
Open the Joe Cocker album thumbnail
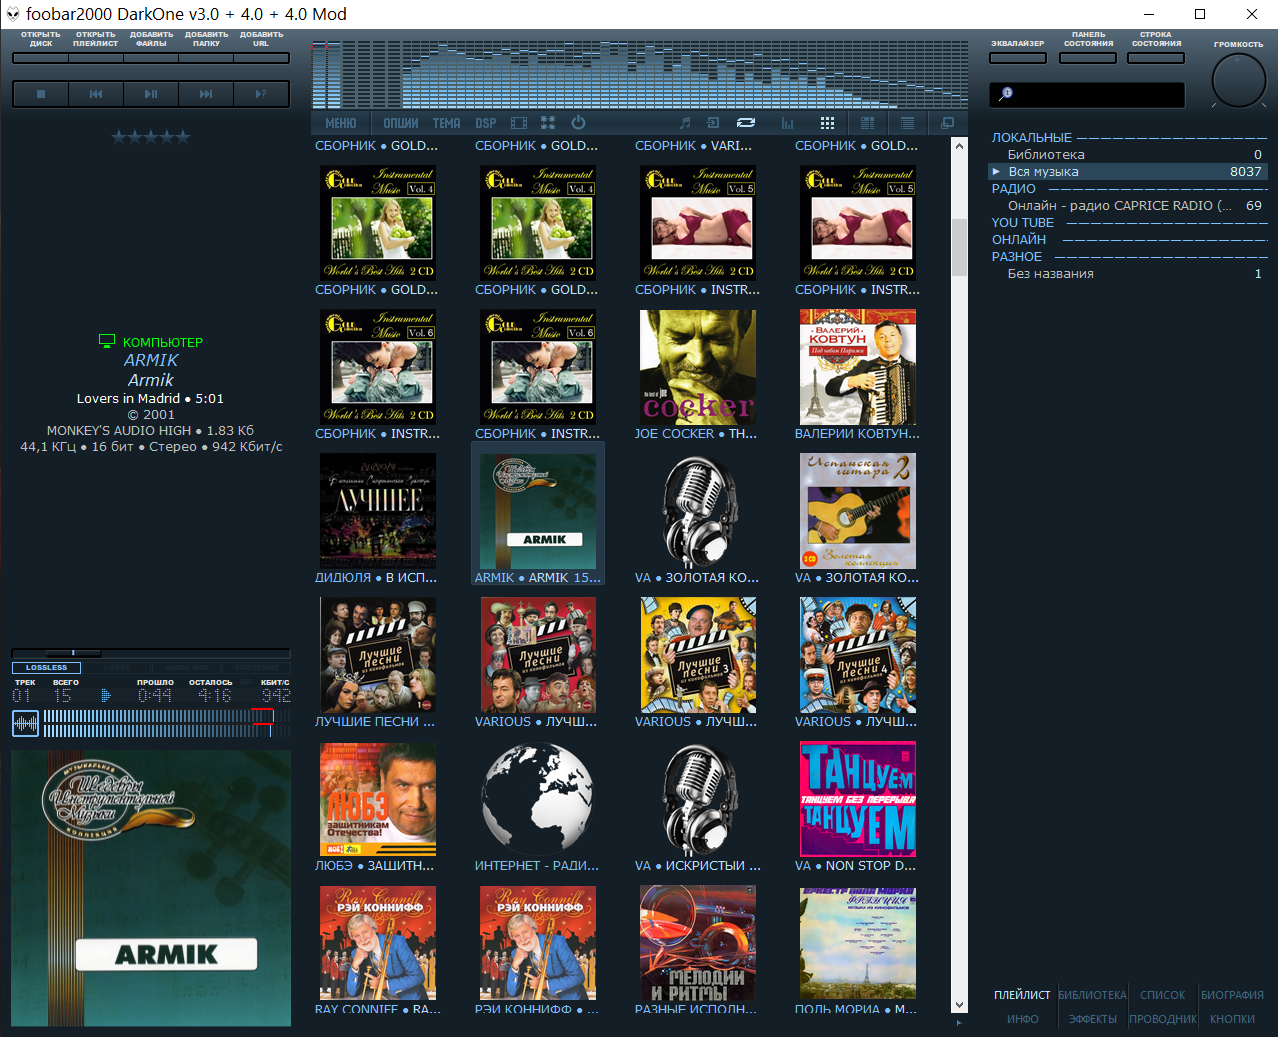click(698, 367)
